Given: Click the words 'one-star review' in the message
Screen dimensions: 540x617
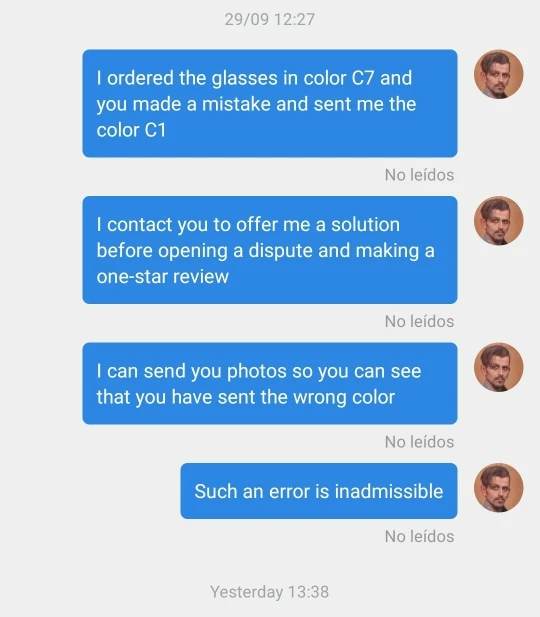Looking at the screenshot, I should 163,277.
